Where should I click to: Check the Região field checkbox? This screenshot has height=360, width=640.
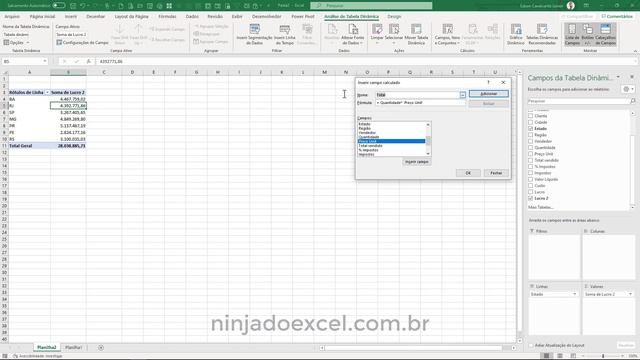tap(531, 135)
